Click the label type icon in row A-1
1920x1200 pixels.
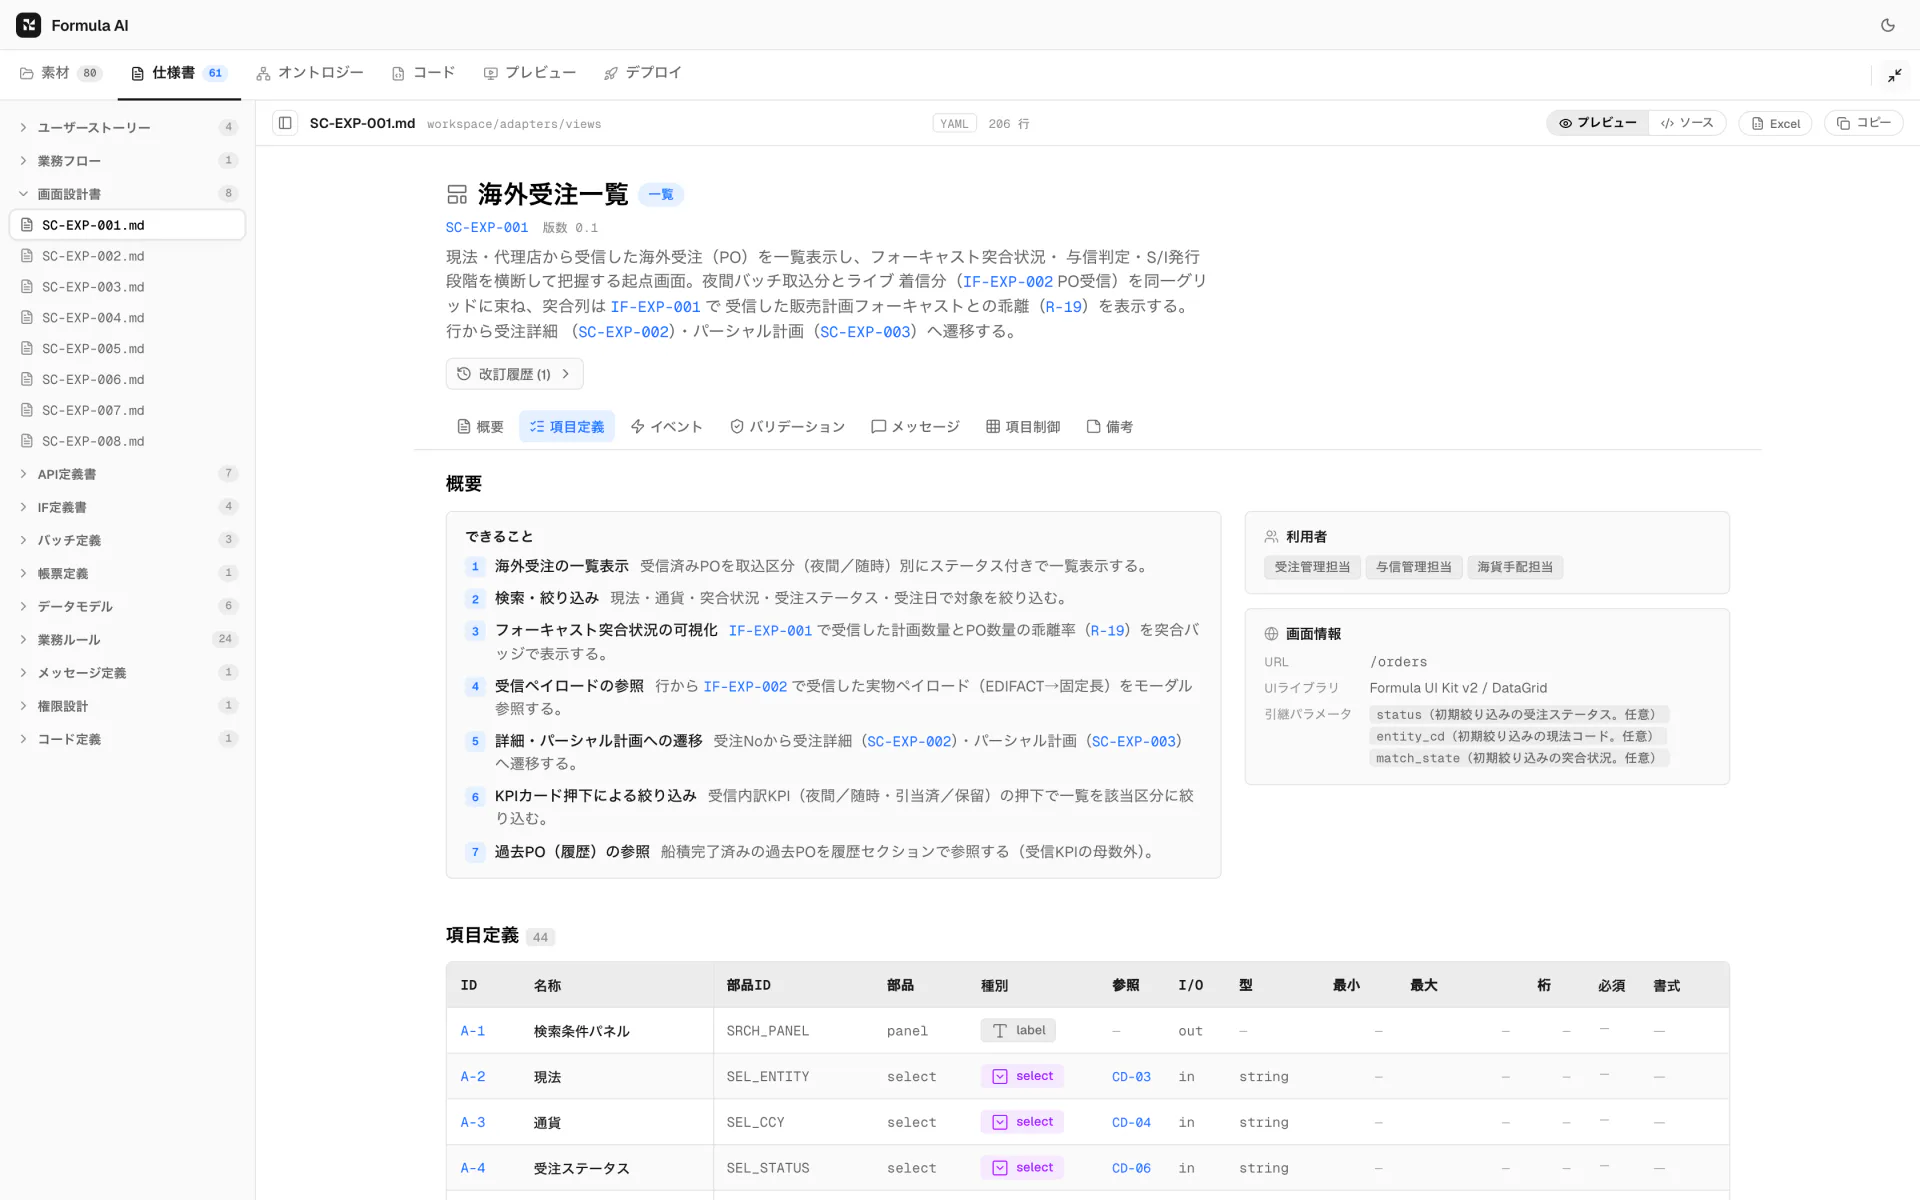click(x=999, y=1031)
